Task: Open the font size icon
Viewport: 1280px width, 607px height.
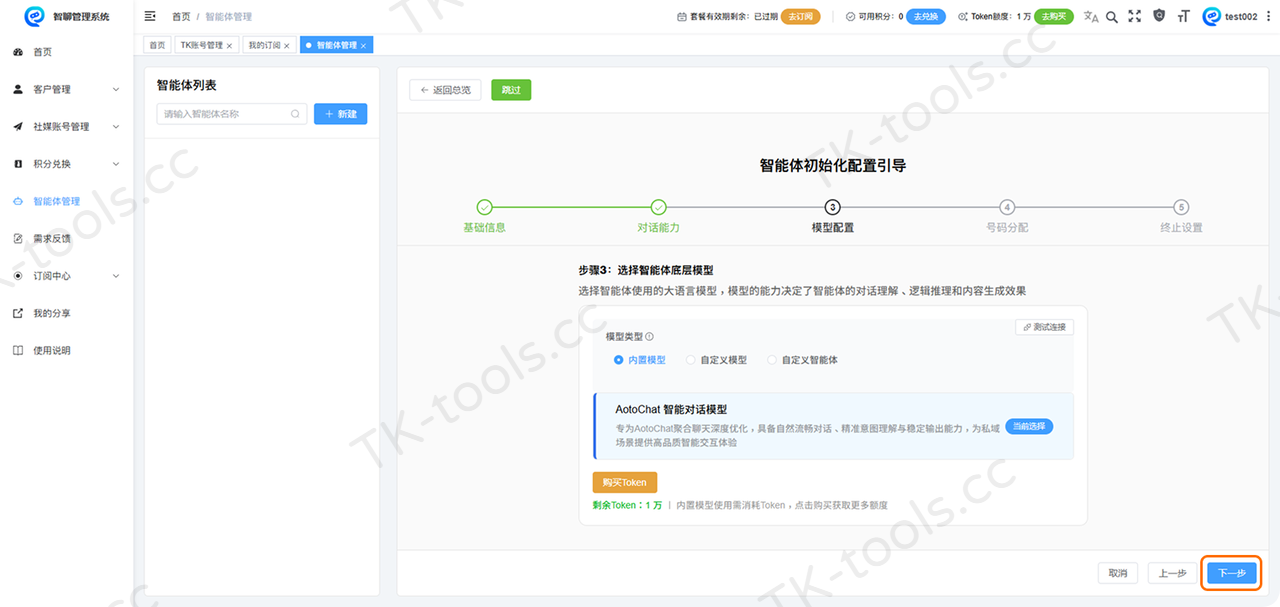Action: click(x=1184, y=16)
